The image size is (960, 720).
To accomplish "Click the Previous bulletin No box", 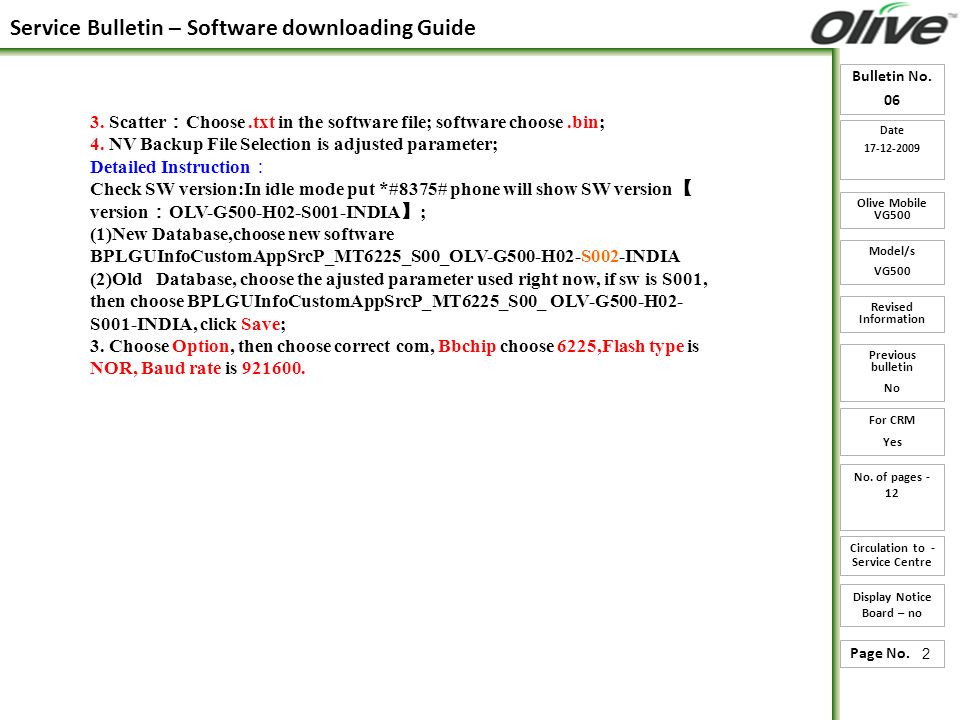I will click(892, 373).
